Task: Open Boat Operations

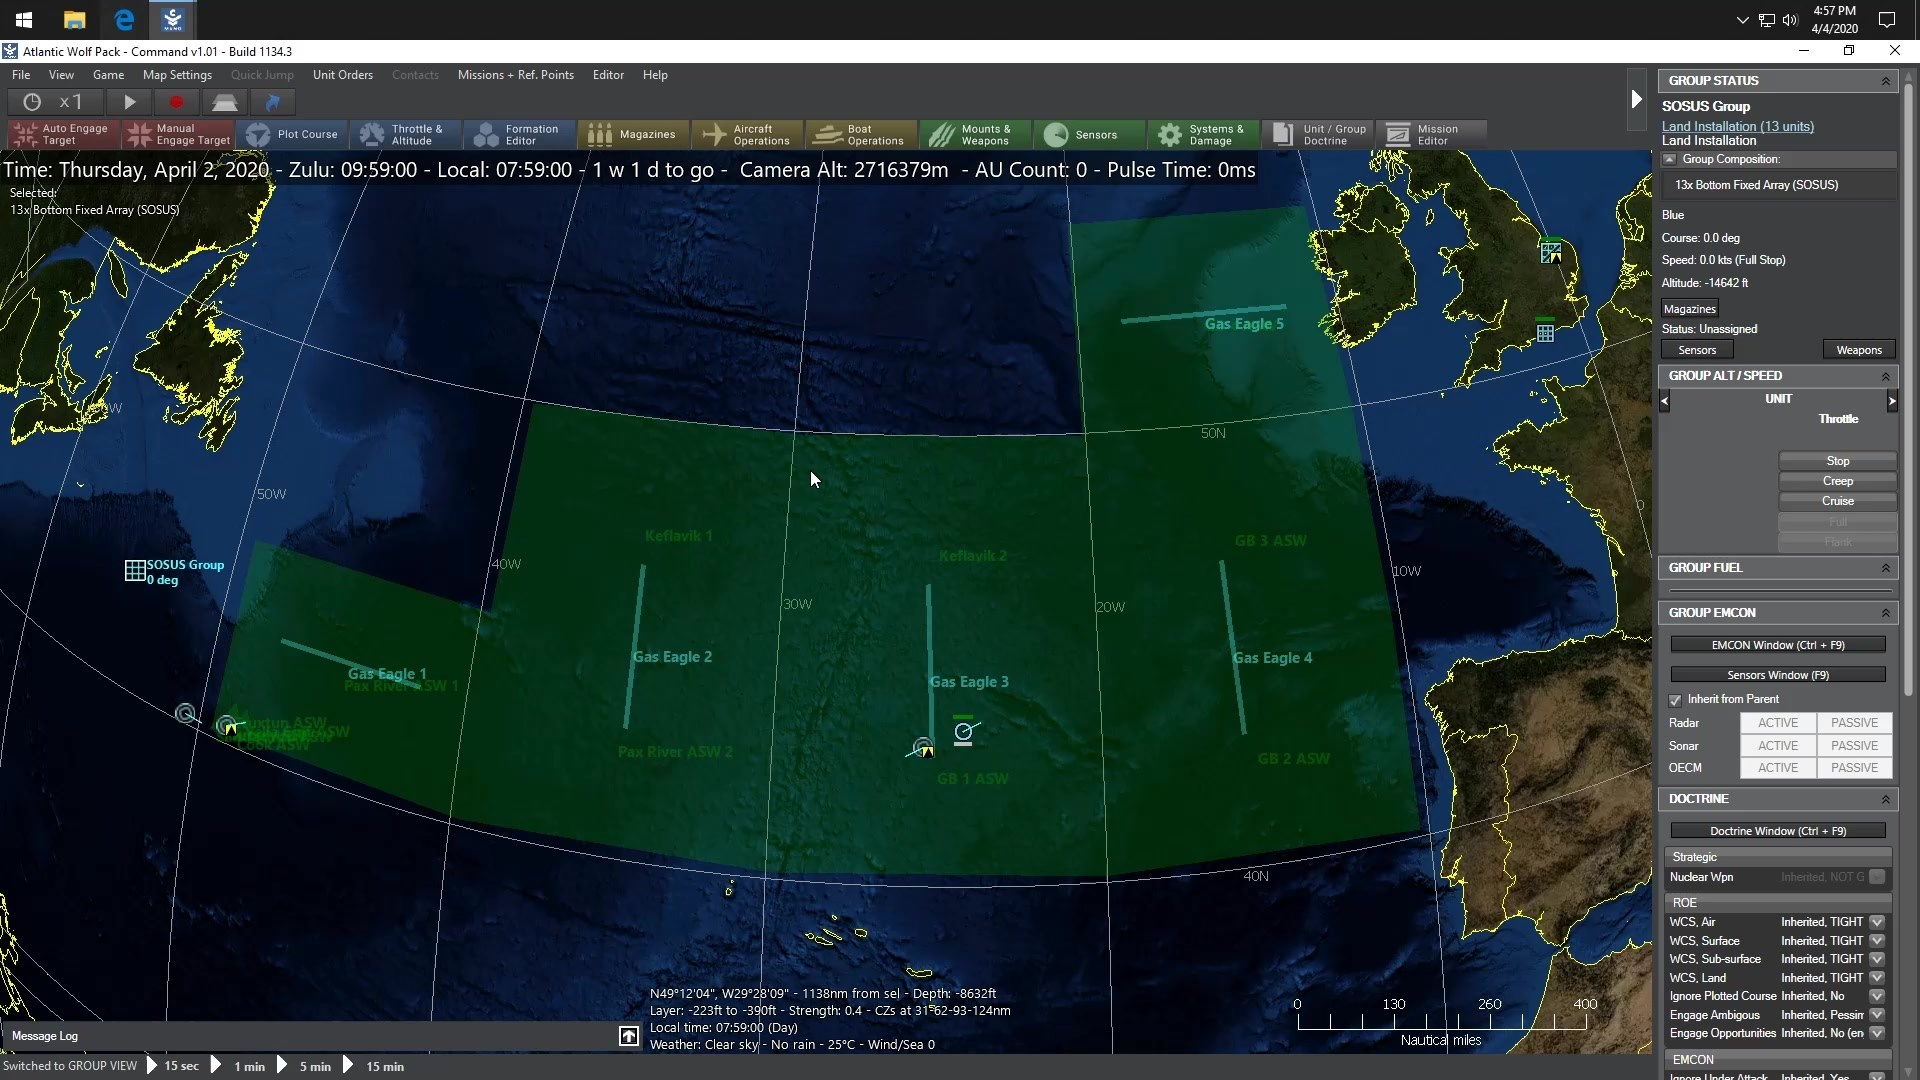Action: click(x=862, y=134)
